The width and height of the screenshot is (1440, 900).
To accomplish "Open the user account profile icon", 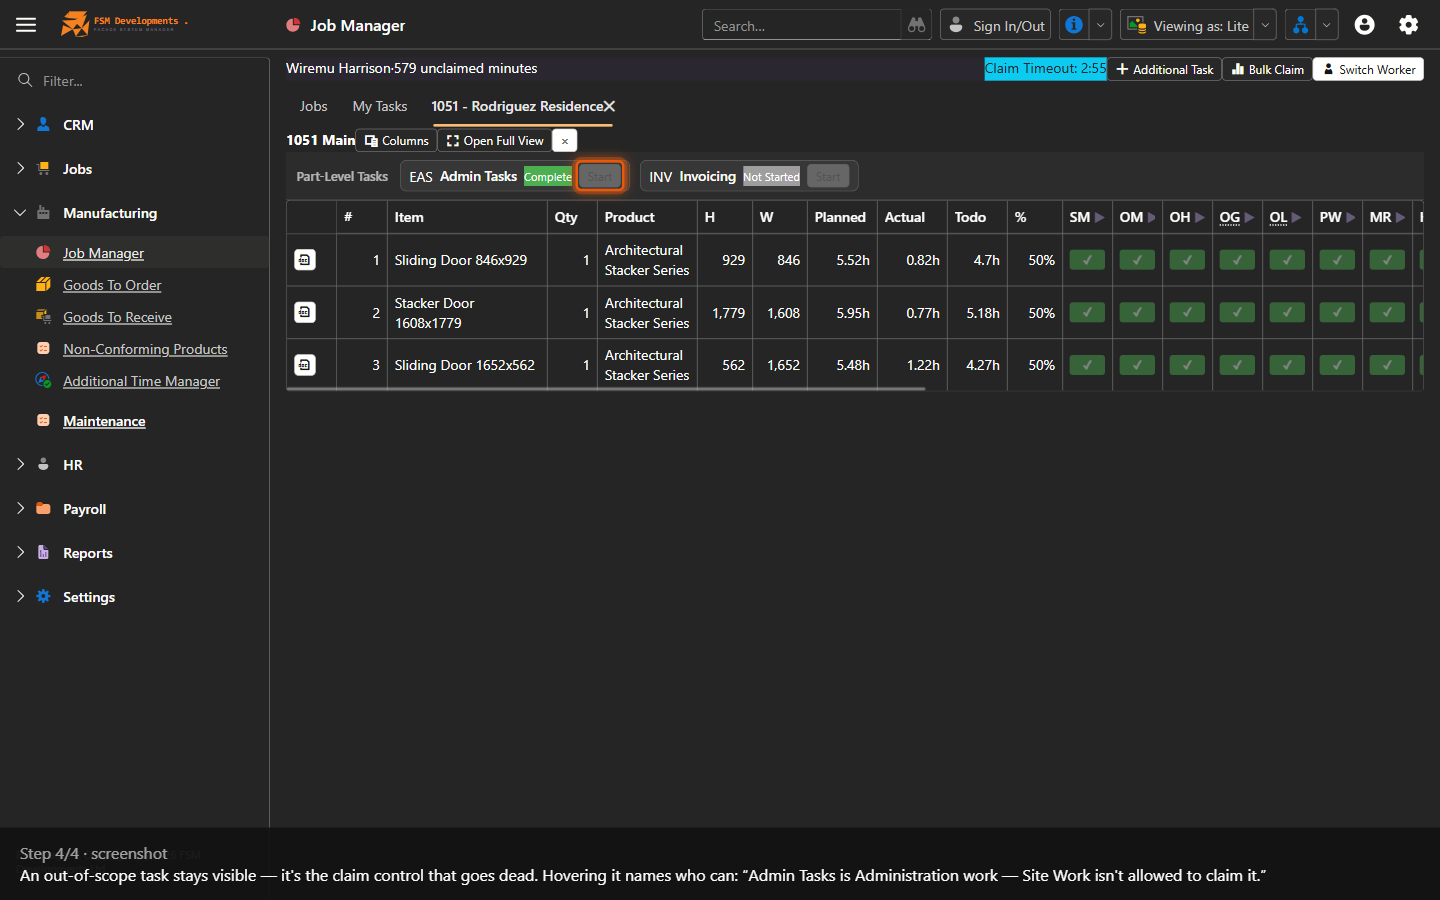I will tap(1364, 25).
